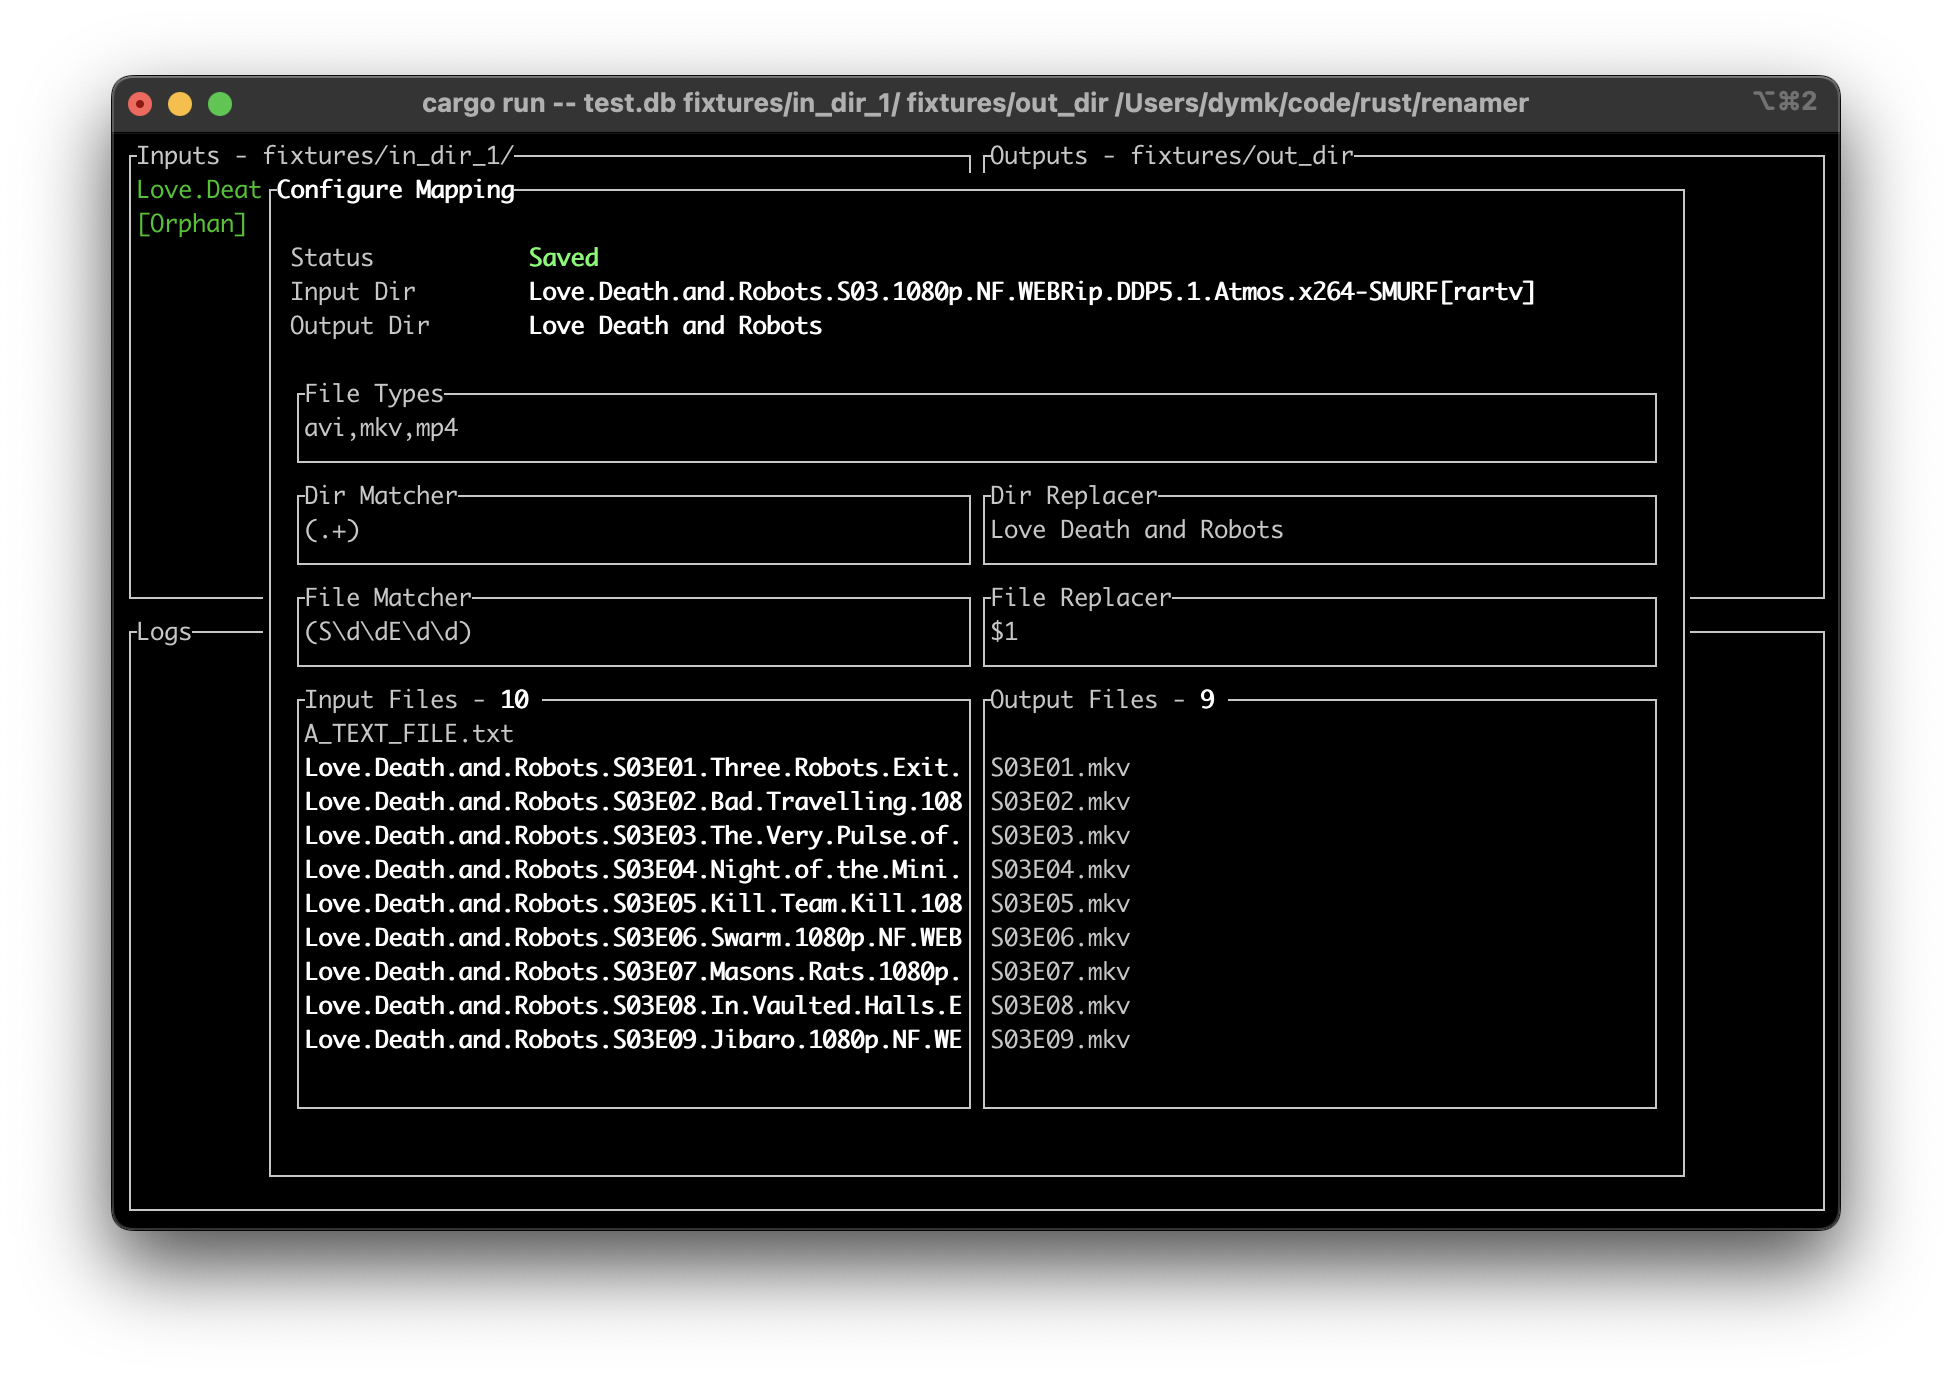Select the Love.Deat entry in Inputs list
Viewport: 1952px width, 1378px height.
coord(198,190)
